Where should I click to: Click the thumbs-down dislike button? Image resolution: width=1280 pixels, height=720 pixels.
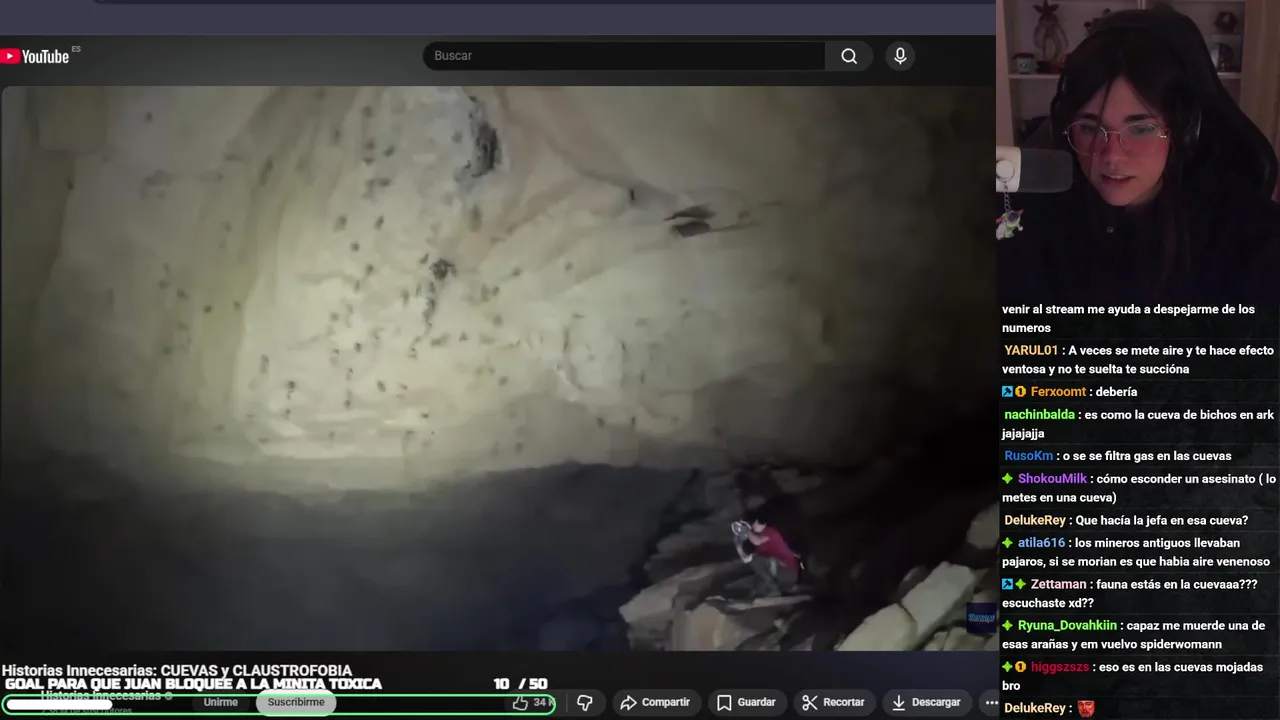point(585,703)
